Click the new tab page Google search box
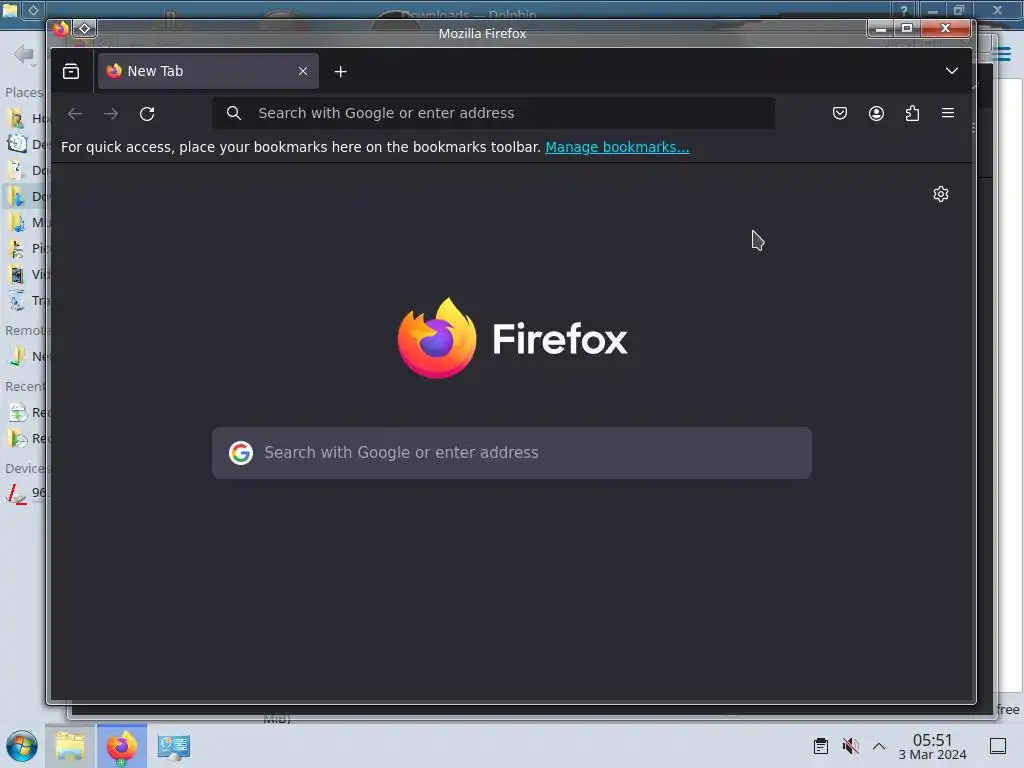1024x768 pixels. point(512,453)
